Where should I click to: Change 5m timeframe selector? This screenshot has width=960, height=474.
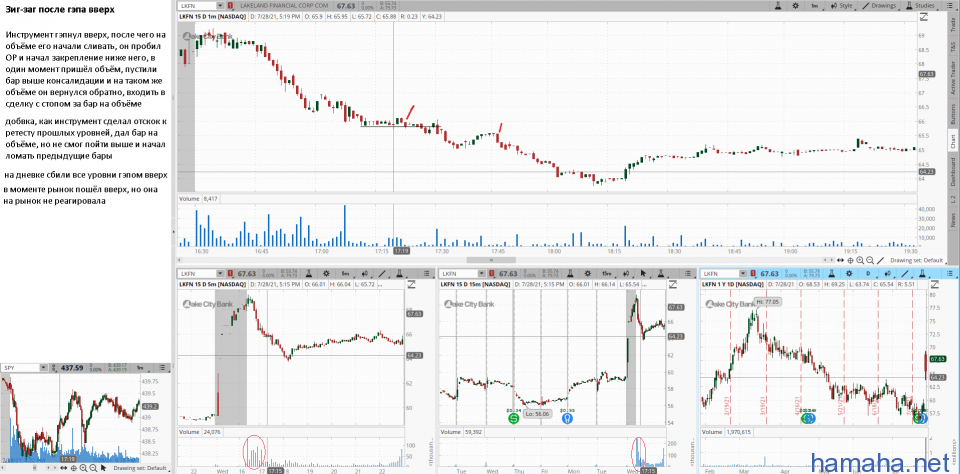pos(346,273)
